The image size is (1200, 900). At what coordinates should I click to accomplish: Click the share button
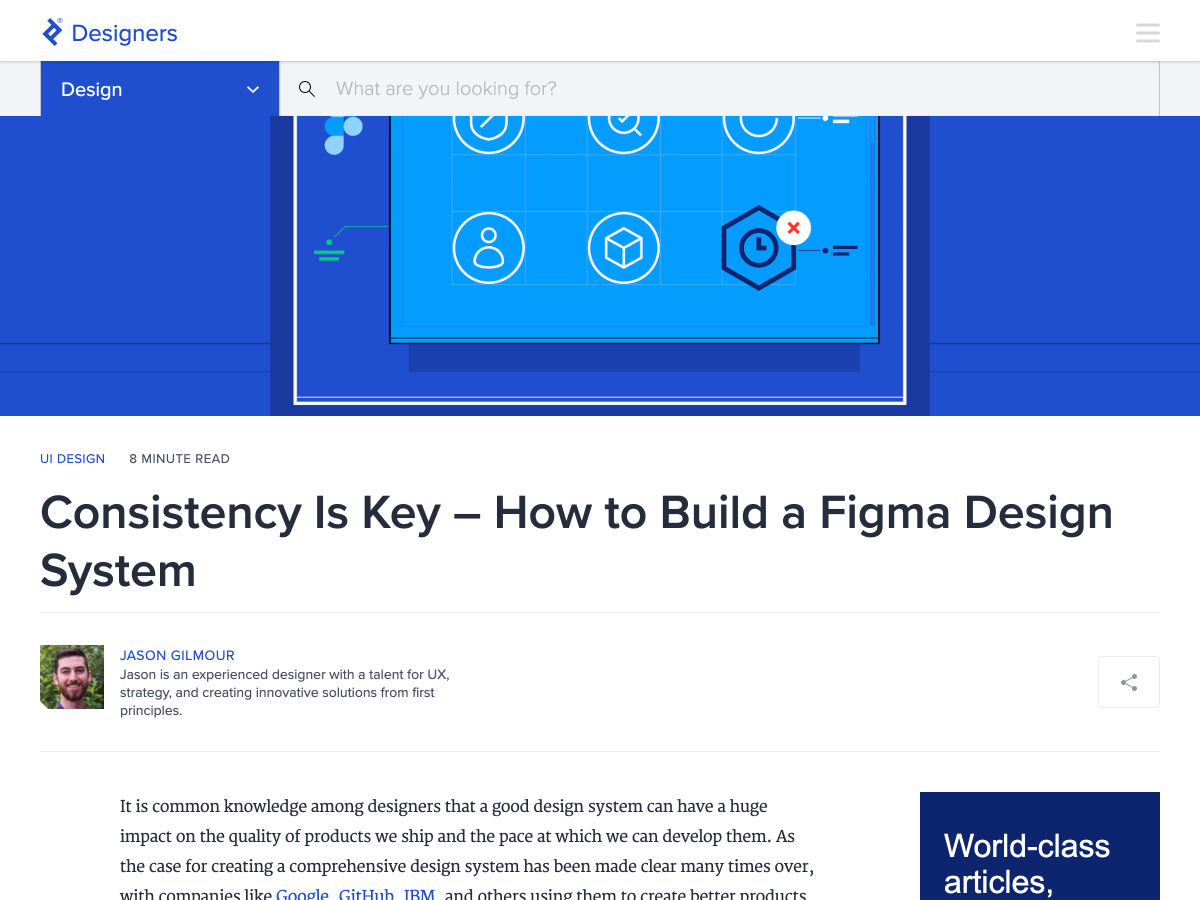1129,682
